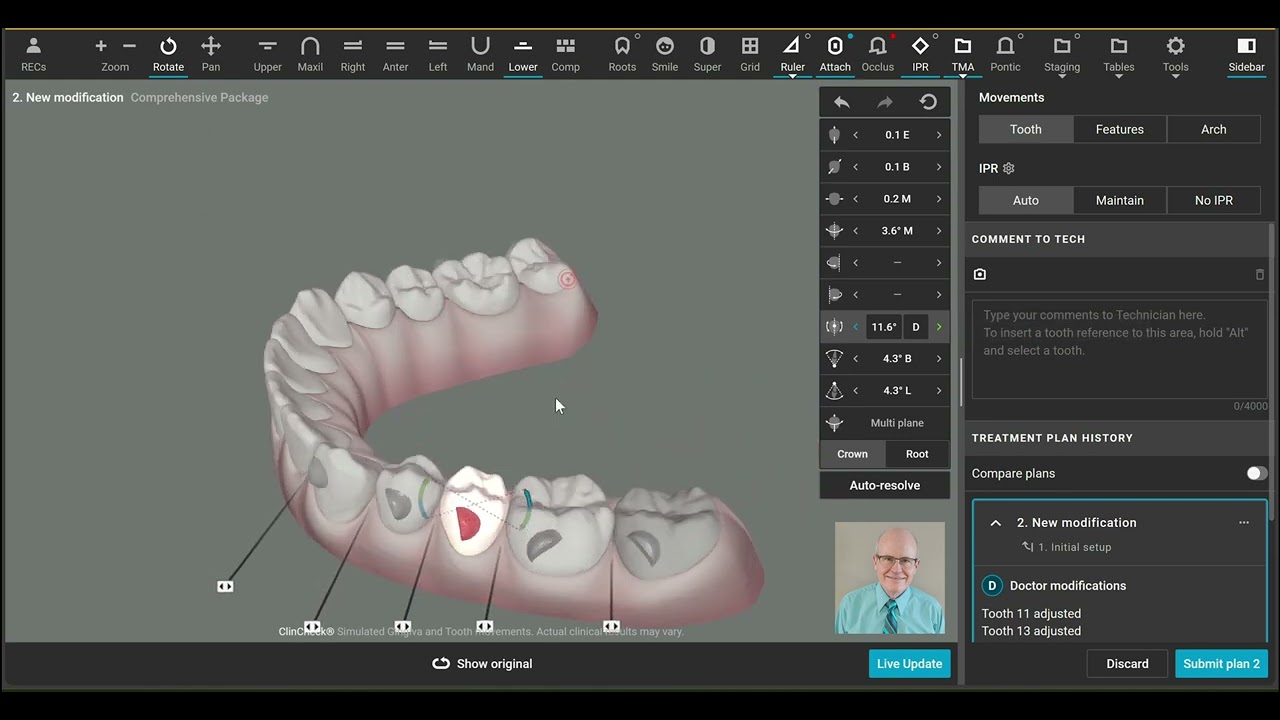Screen dimensions: 1280x720
Task: Toggle Occlus occlusion display
Action: click(878, 54)
